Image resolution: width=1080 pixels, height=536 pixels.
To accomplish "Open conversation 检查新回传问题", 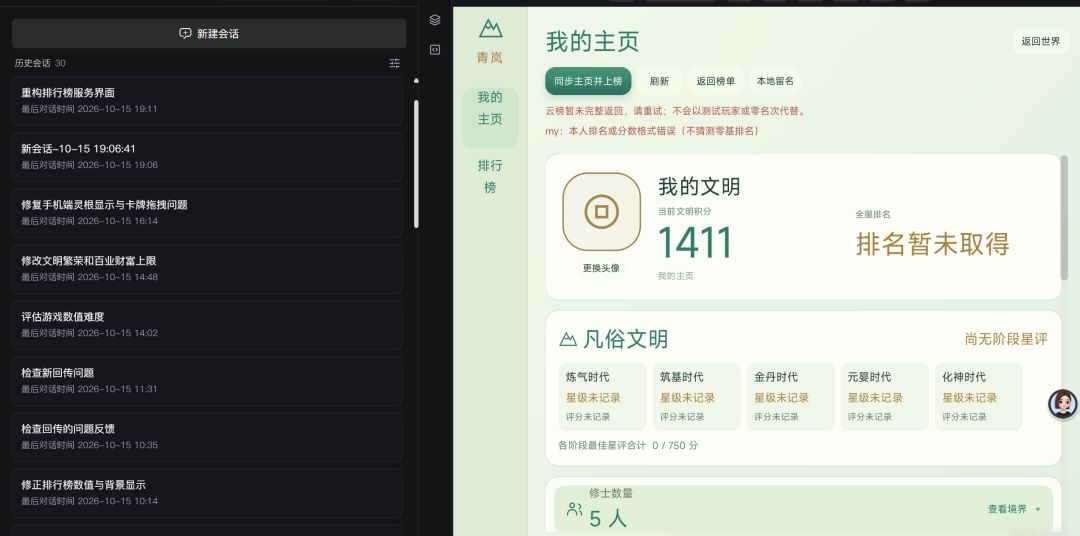I will (x=207, y=380).
